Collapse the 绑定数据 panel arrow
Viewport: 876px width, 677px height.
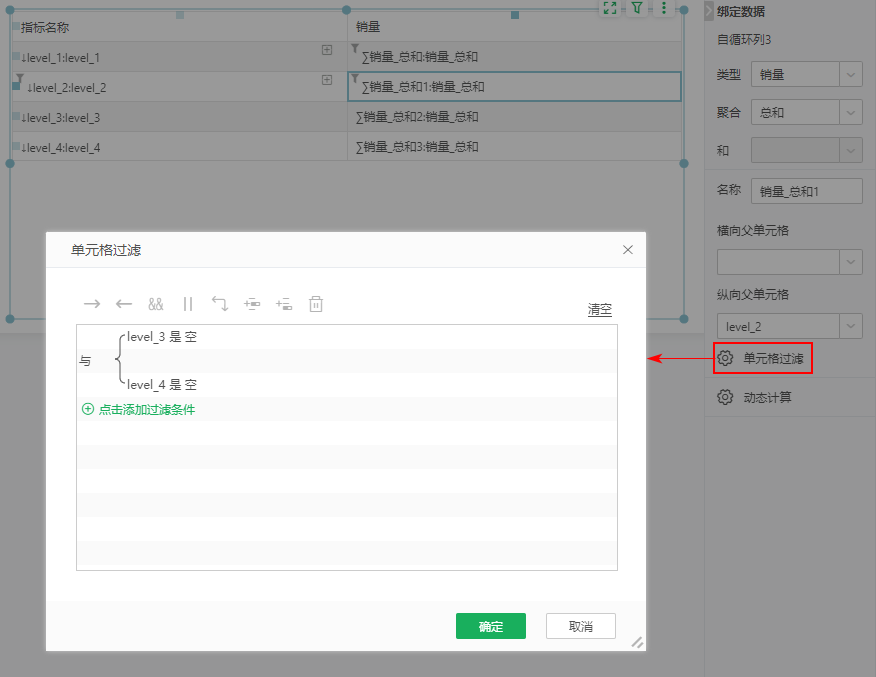tap(709, 11)
